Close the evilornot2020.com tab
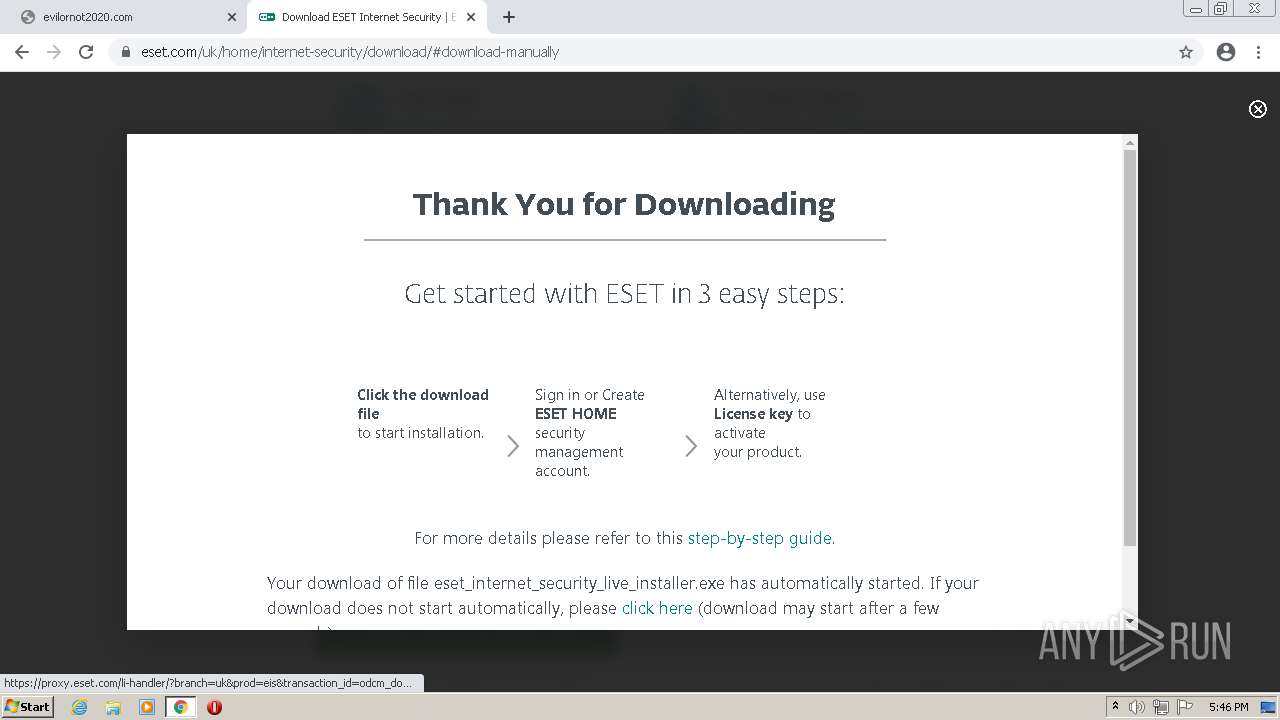Screen dimensions: 1280x720 231,17
